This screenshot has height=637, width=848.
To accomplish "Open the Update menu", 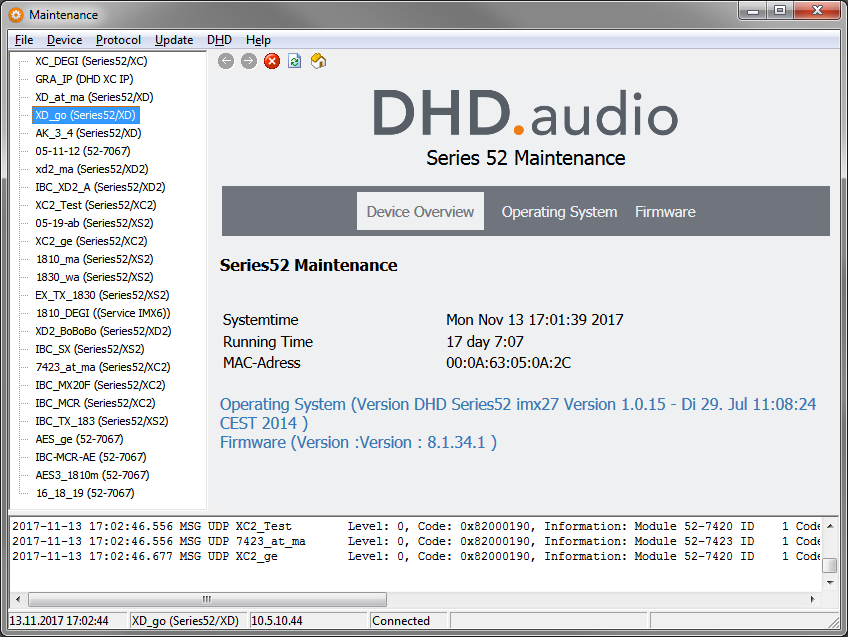I will [x=174, y=40].
